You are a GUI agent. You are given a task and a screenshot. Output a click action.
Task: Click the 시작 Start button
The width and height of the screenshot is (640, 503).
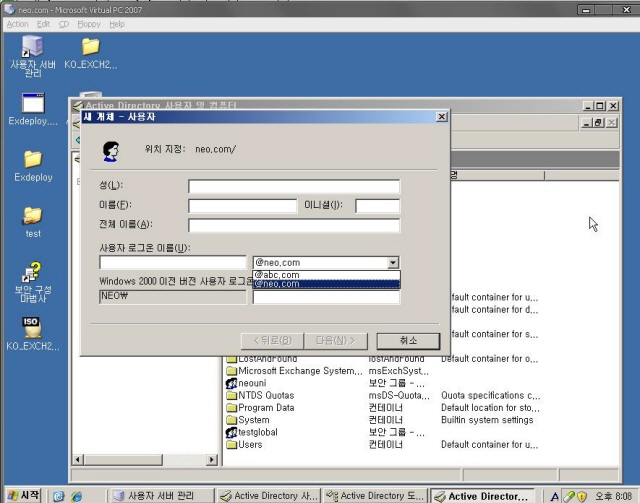coord(24,496)
